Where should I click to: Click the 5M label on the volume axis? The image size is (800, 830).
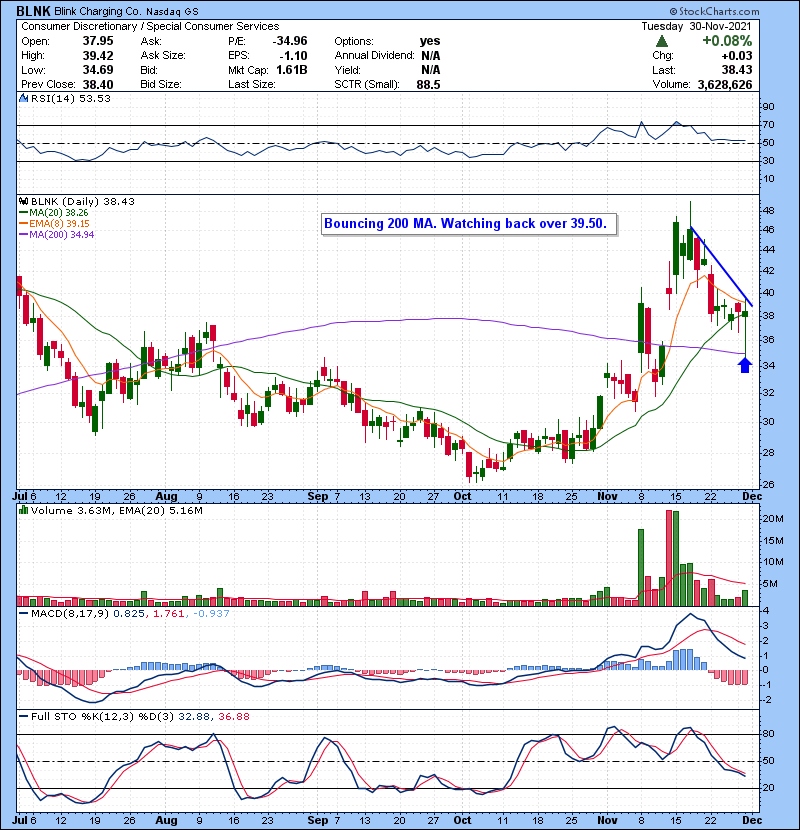coord(770,584)
